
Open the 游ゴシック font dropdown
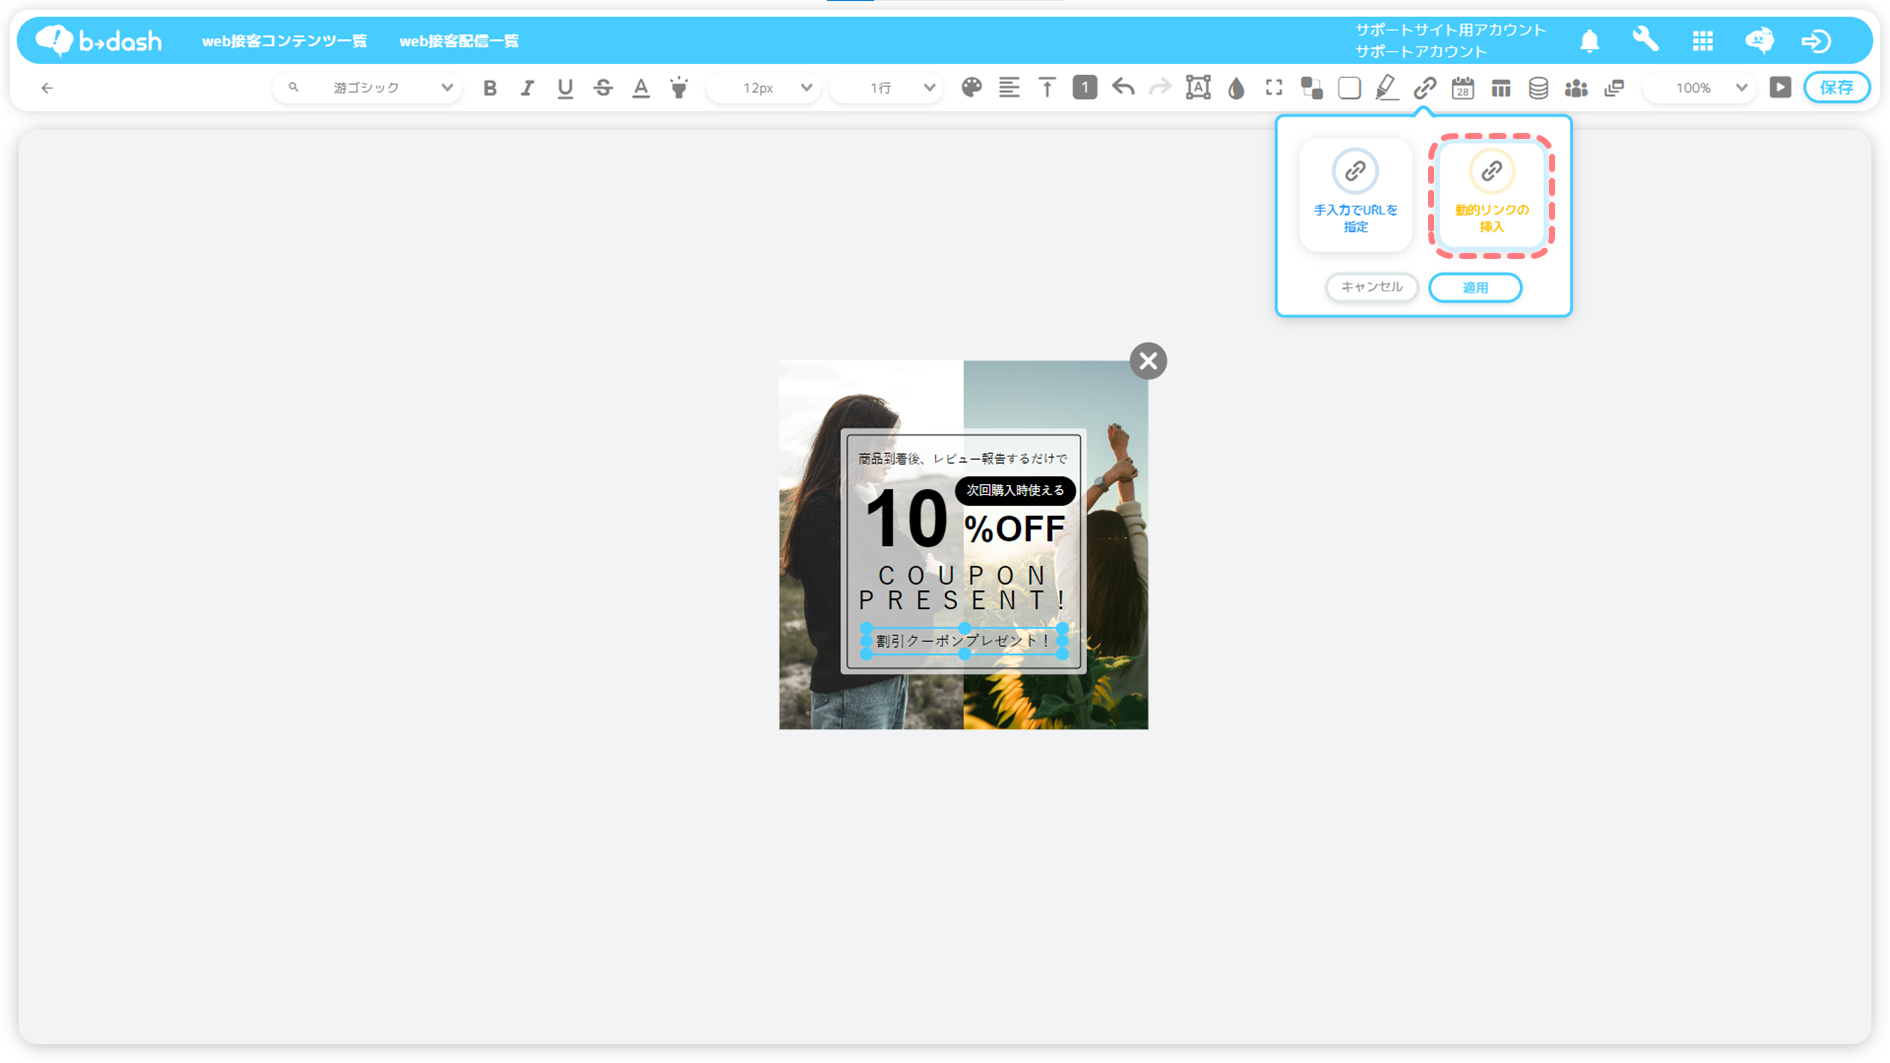(368, 88)
